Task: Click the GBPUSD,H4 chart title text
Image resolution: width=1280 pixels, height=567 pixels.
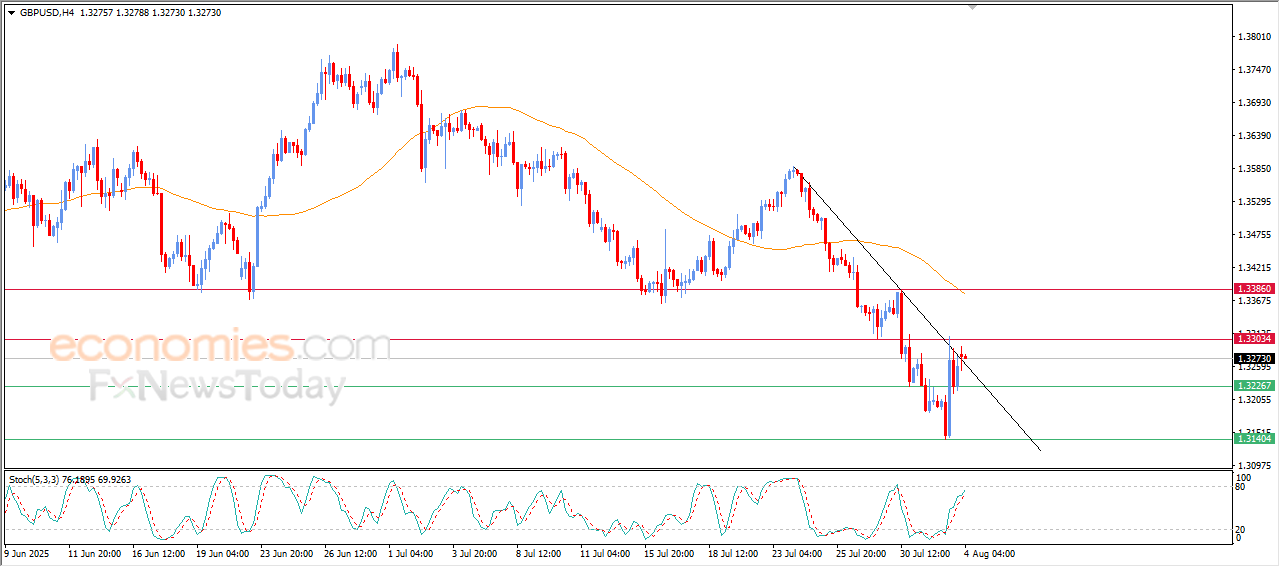Action: click(47, 13)
